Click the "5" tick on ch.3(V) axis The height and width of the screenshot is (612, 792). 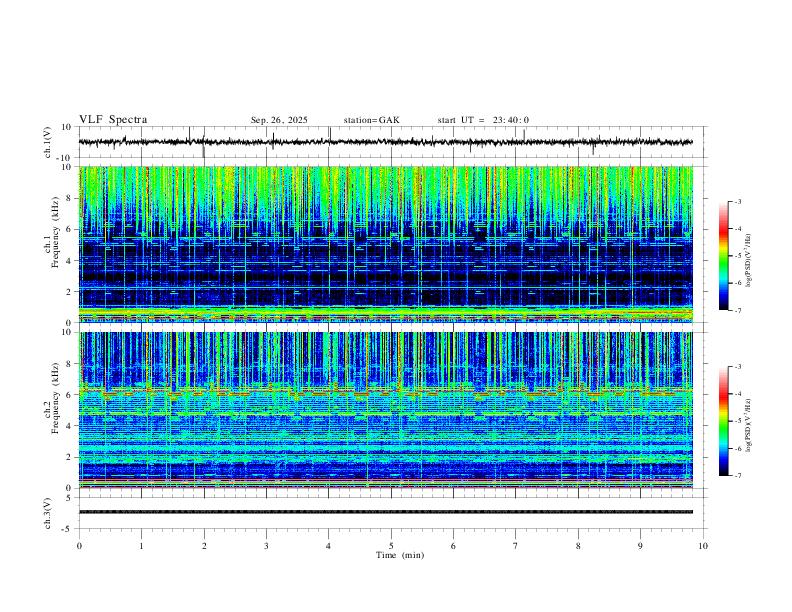coord(70,498)
